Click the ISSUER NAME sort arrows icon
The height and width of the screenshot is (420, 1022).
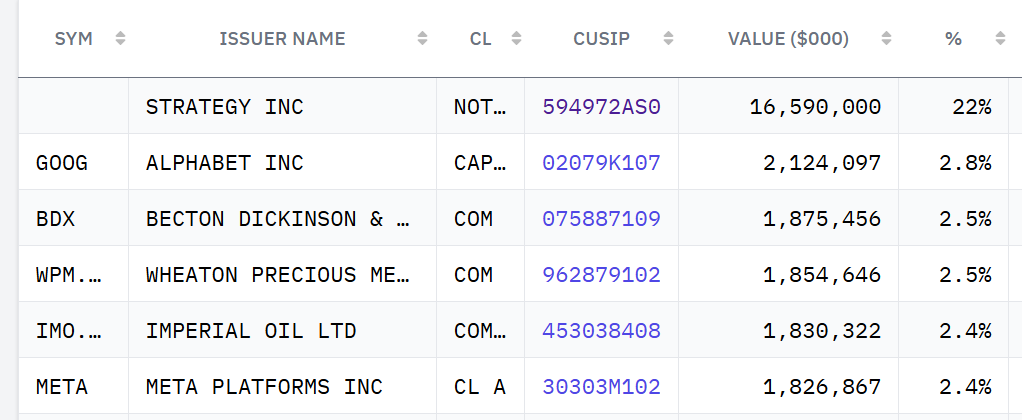pos(422,38)
